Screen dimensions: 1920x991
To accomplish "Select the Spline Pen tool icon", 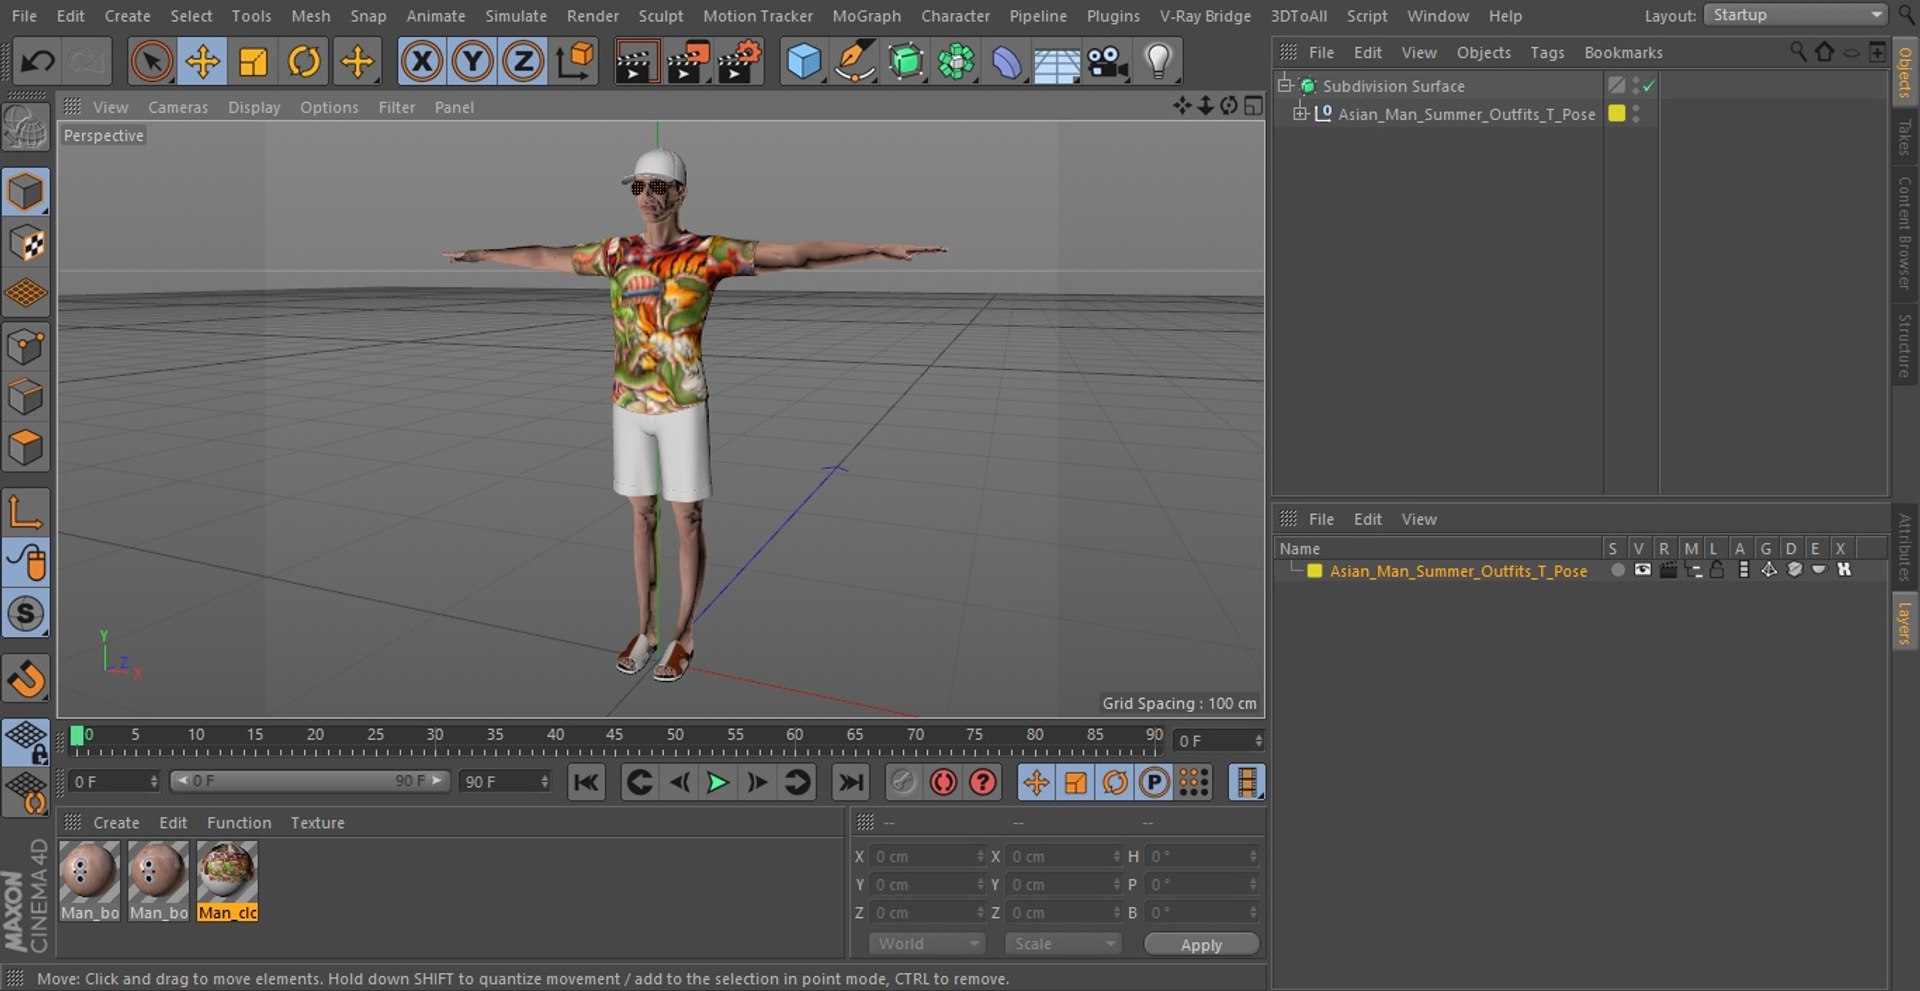I will 855,62.
